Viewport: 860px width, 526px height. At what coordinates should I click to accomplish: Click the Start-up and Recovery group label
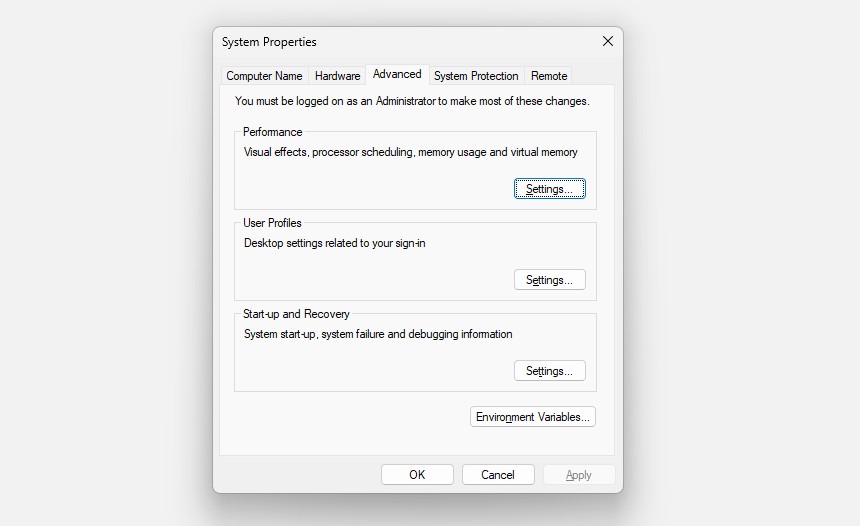click(x=296, y=314)
